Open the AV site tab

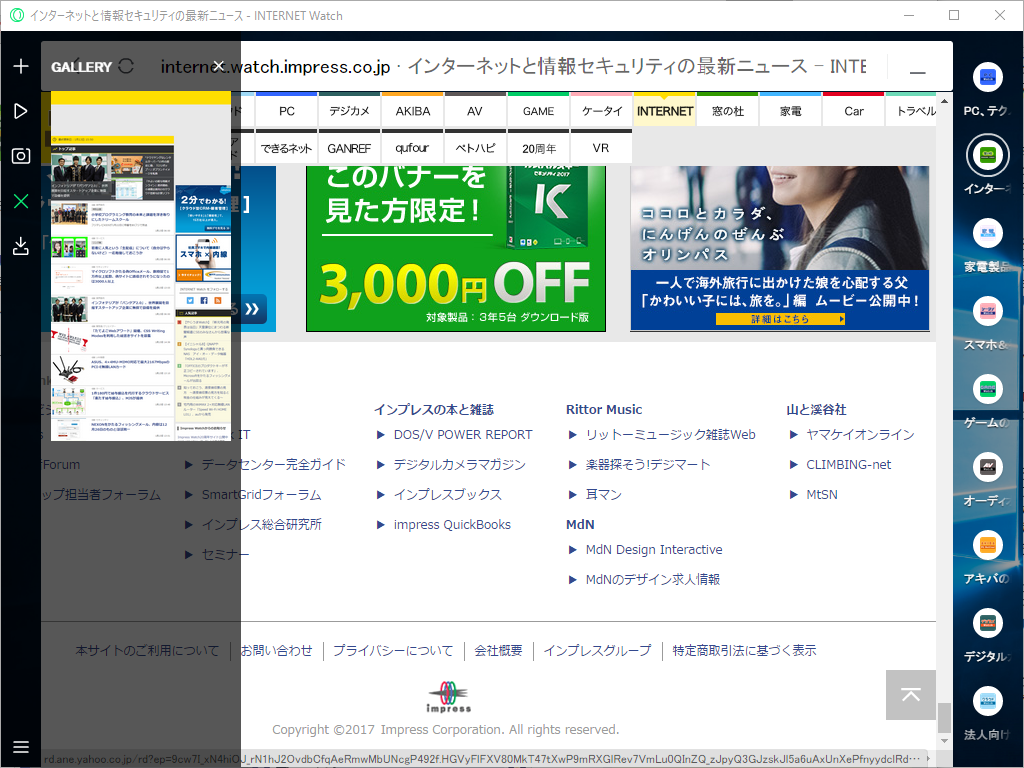coord(475,110)
